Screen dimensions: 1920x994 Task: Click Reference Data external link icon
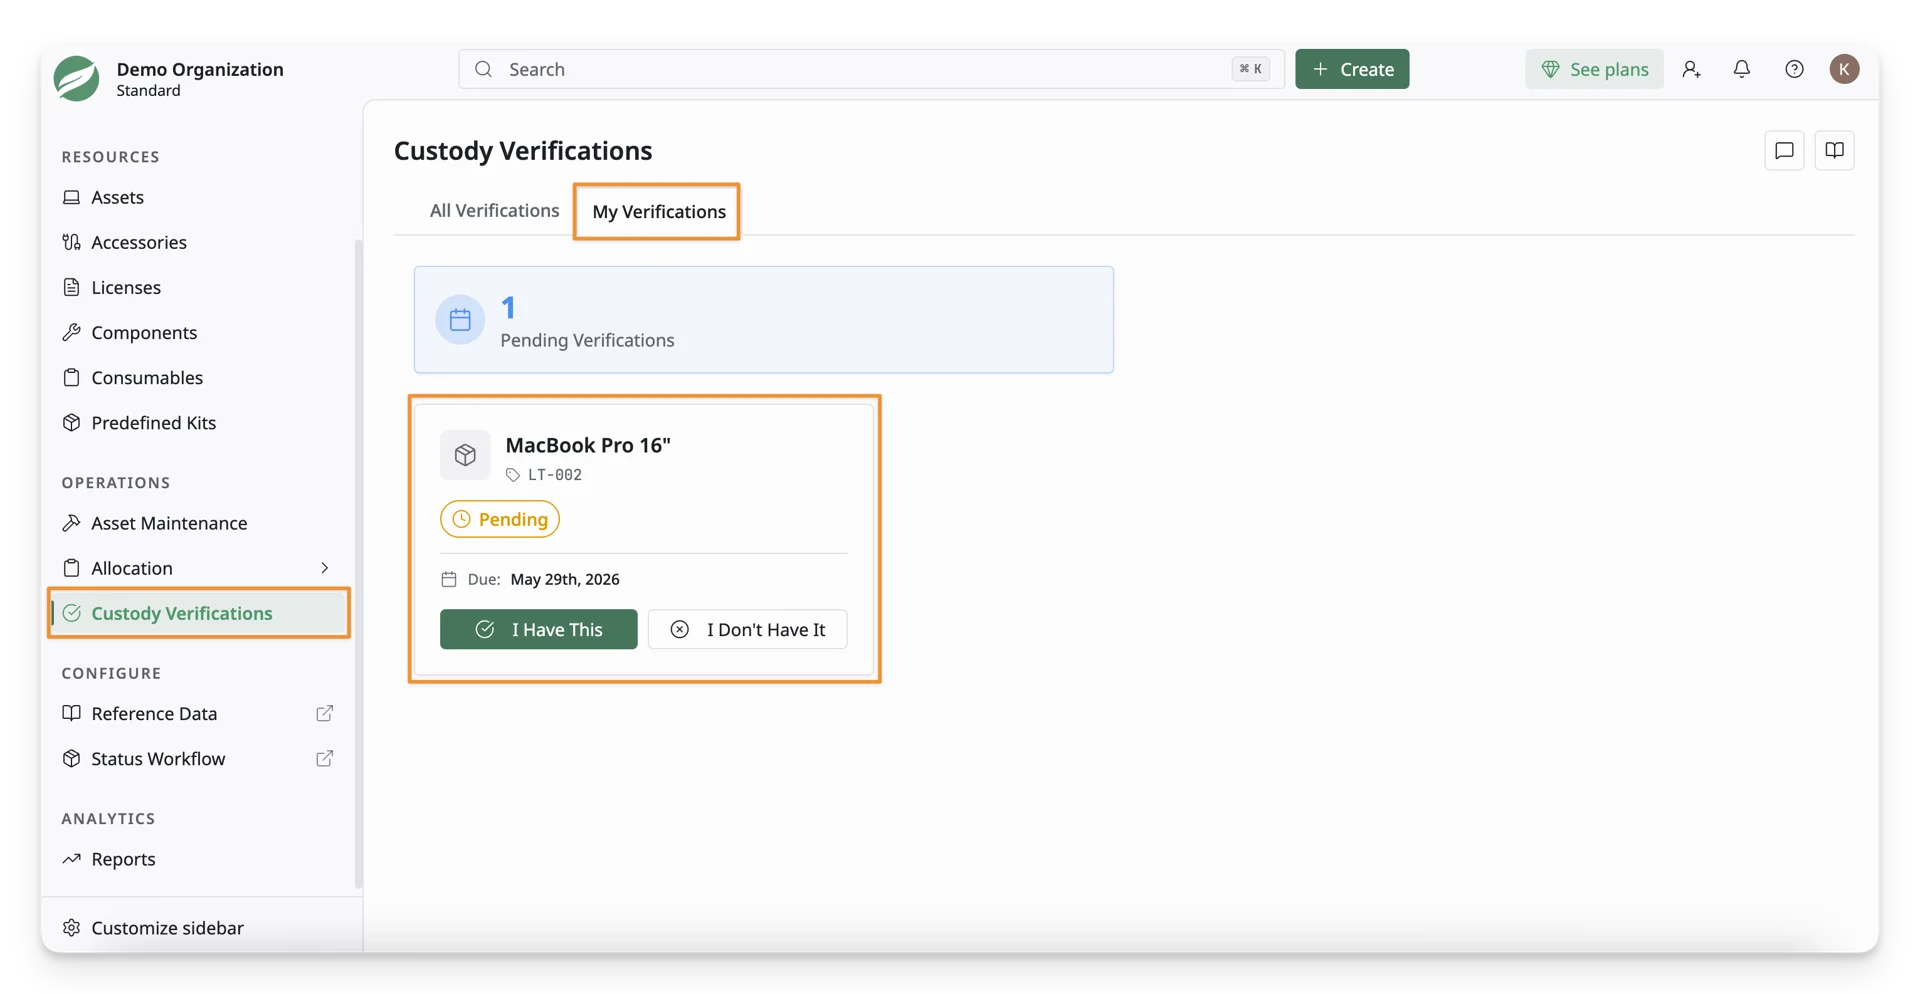point(324,713)
